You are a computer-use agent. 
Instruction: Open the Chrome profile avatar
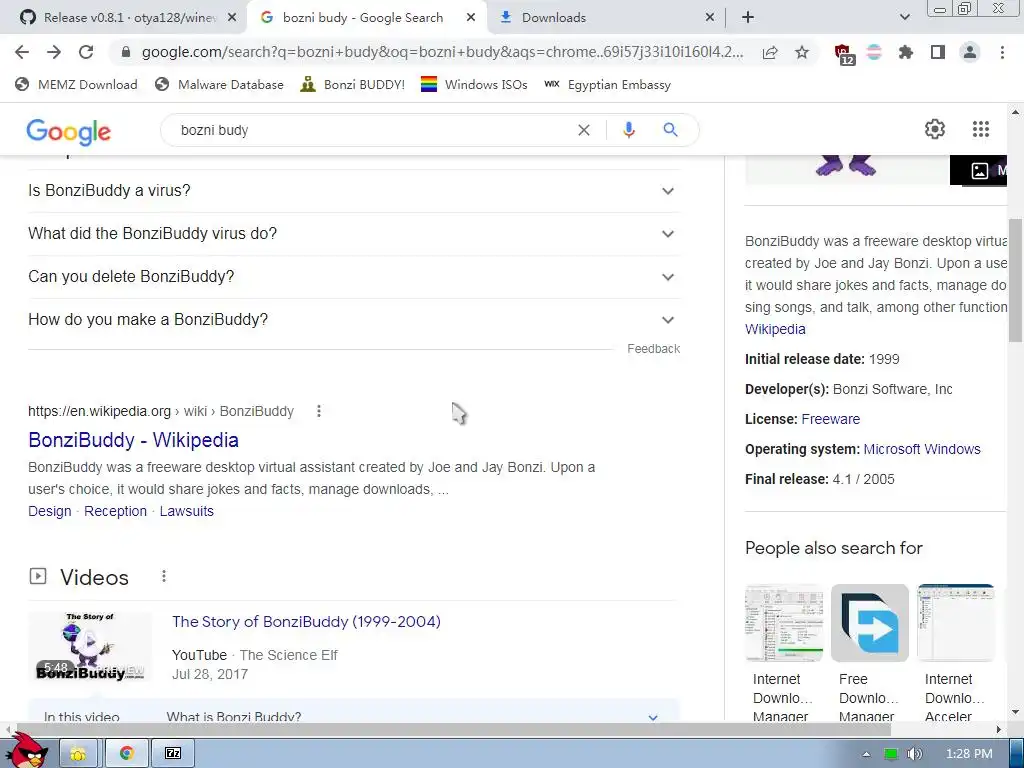click(970, 52)
